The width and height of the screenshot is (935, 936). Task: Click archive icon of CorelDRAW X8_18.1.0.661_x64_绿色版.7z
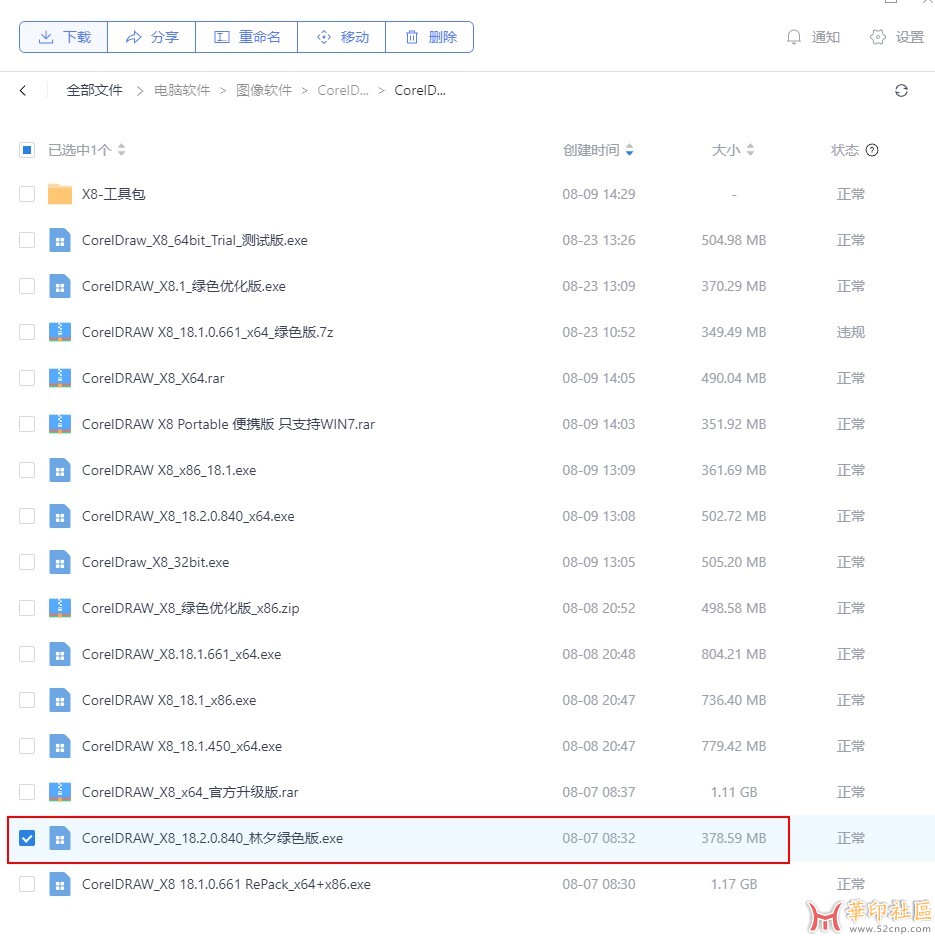(60, 332)
